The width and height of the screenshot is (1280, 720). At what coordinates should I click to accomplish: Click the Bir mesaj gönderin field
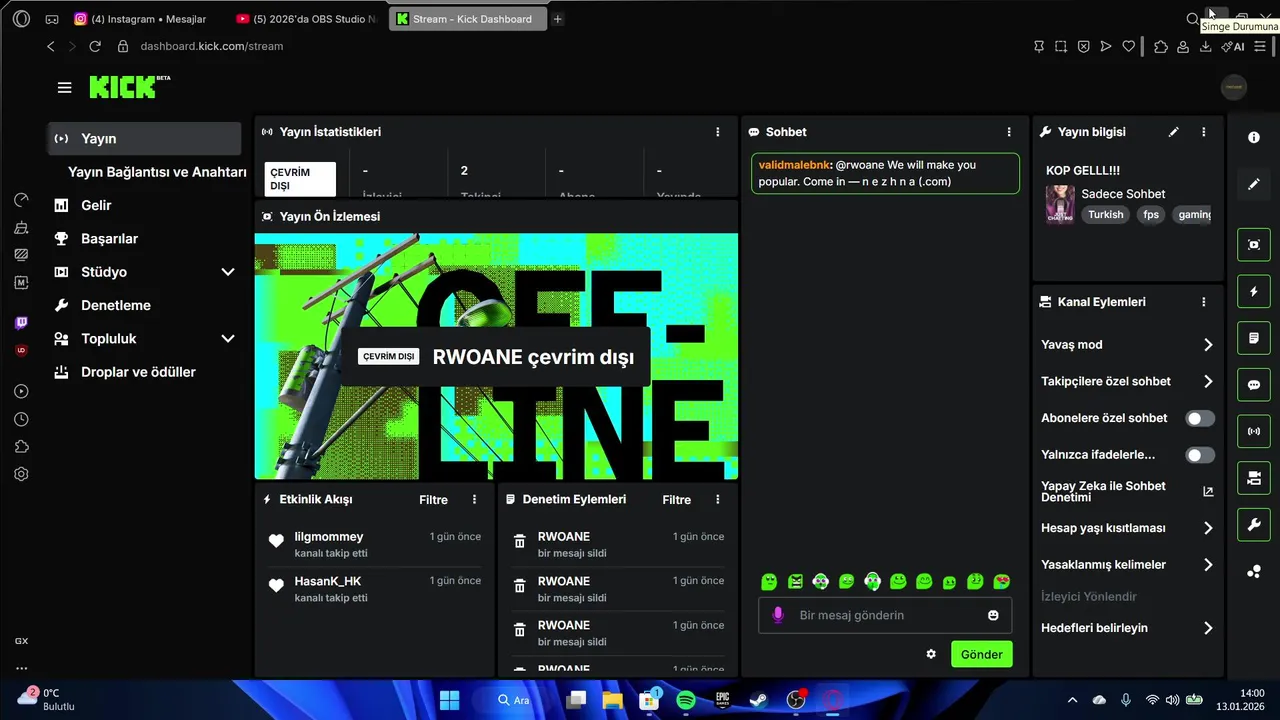pos(884,615)
